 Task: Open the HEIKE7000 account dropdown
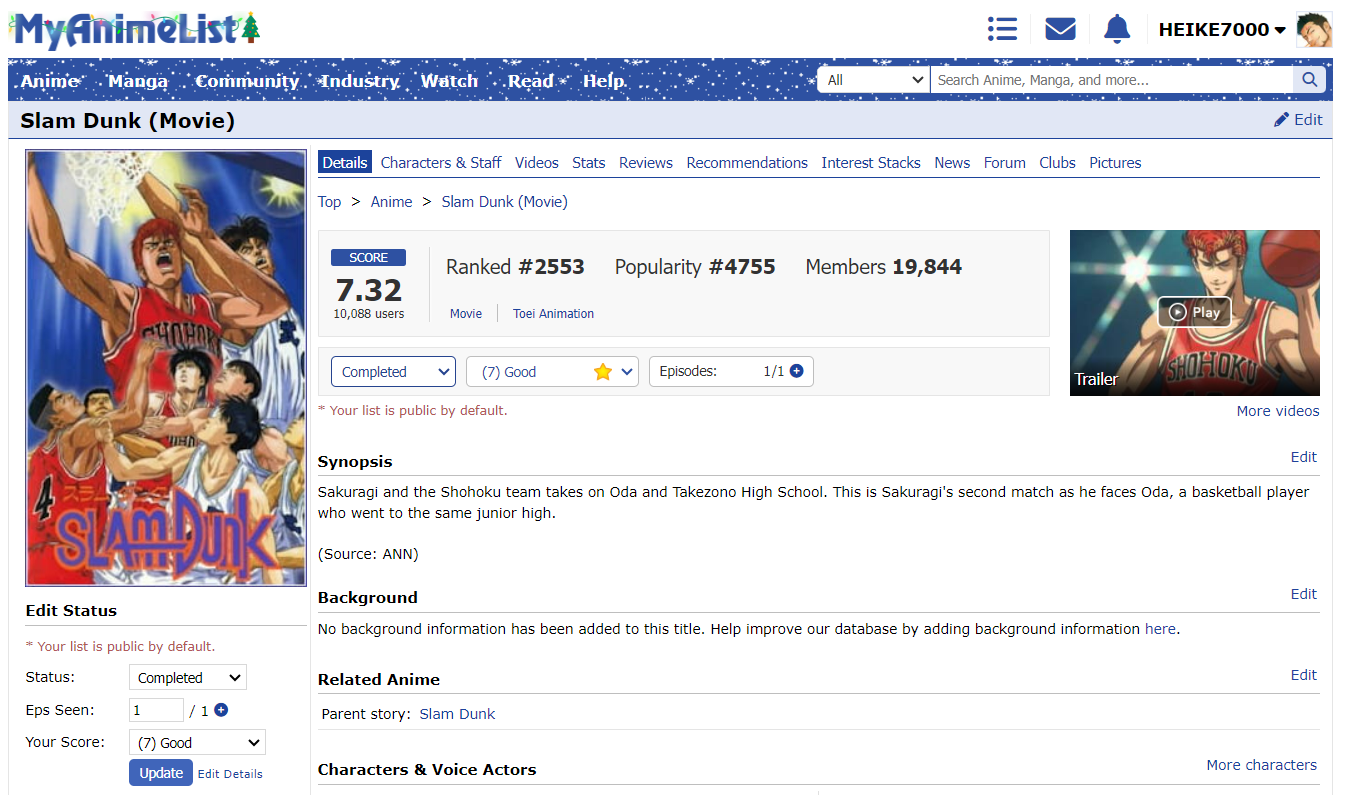(x=1221, y=30)
